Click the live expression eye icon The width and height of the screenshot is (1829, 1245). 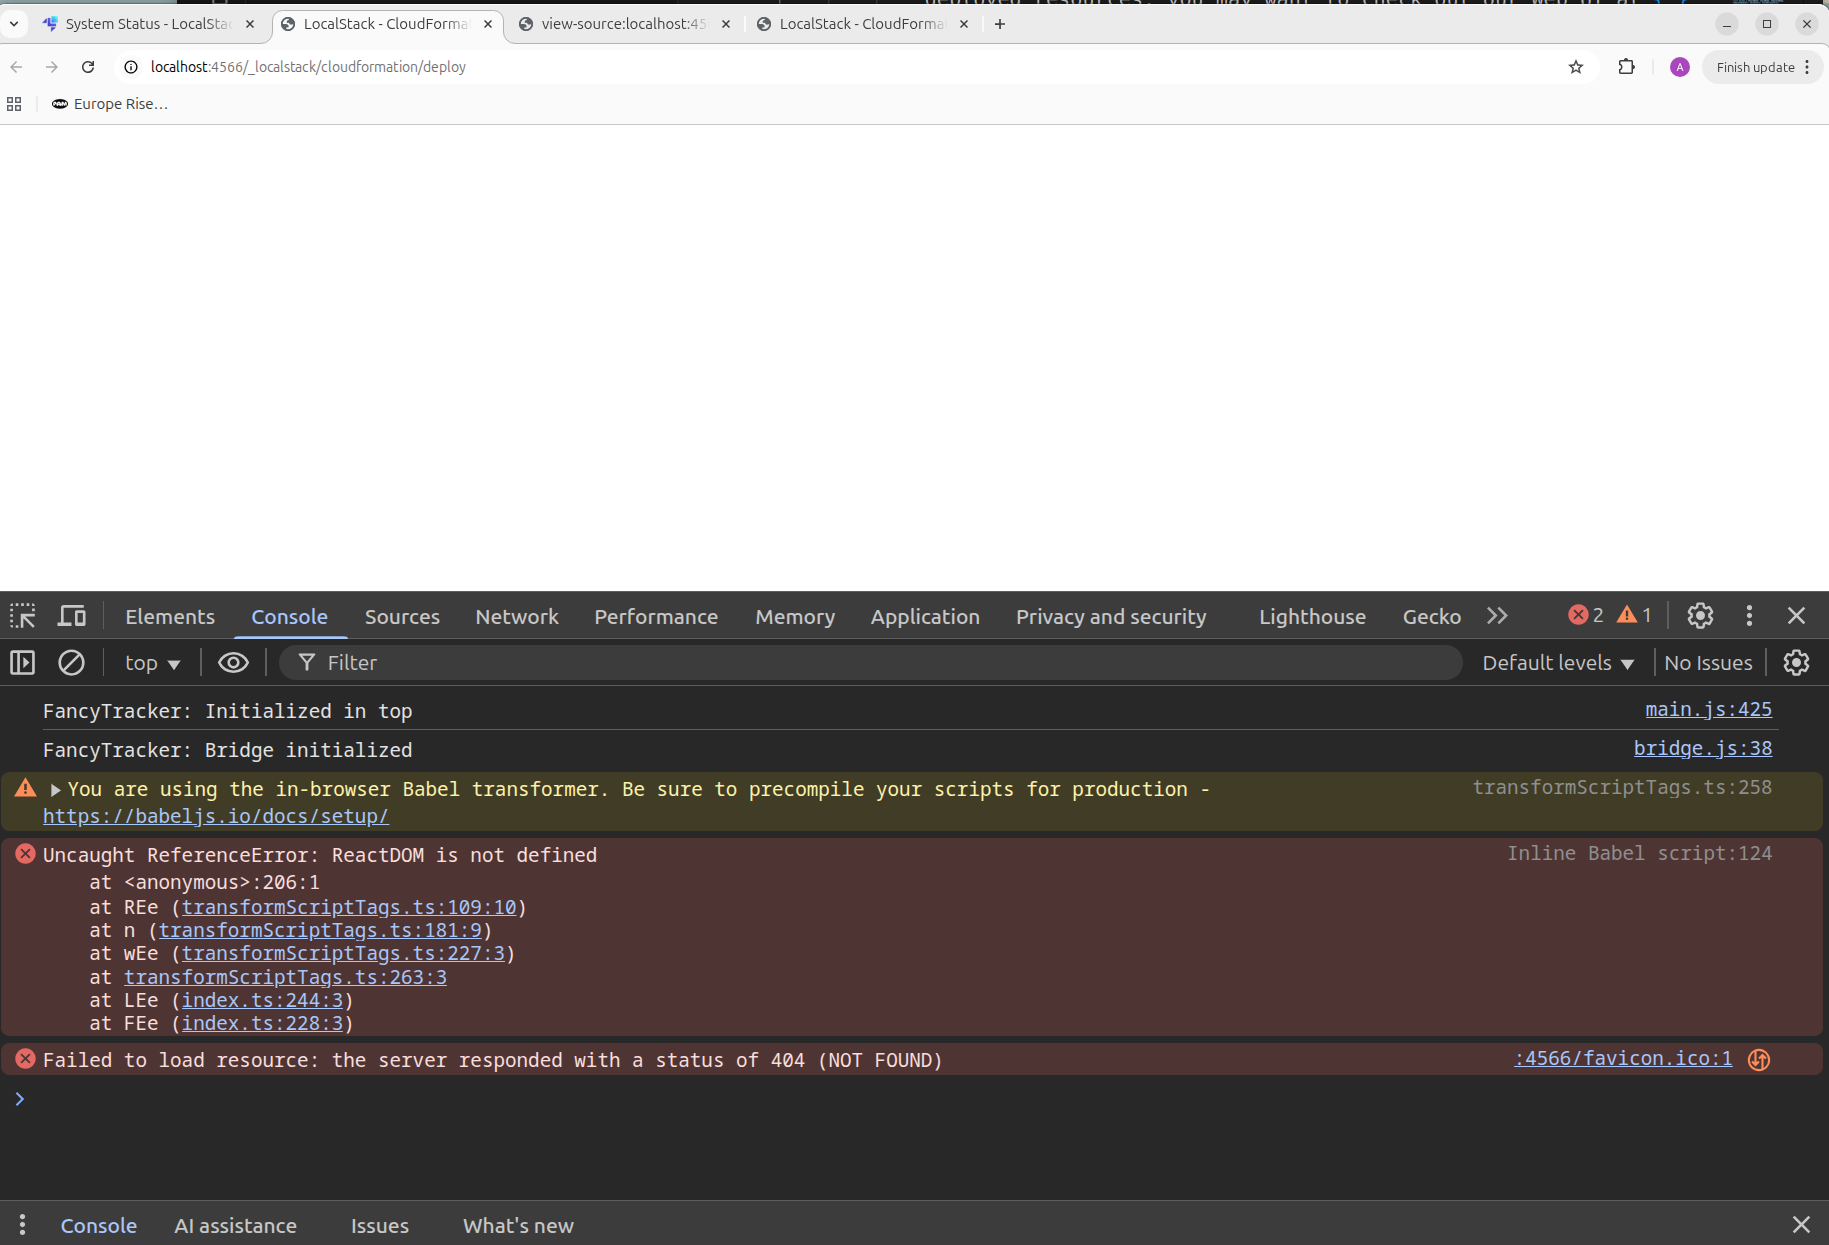(x=233, y=663)
